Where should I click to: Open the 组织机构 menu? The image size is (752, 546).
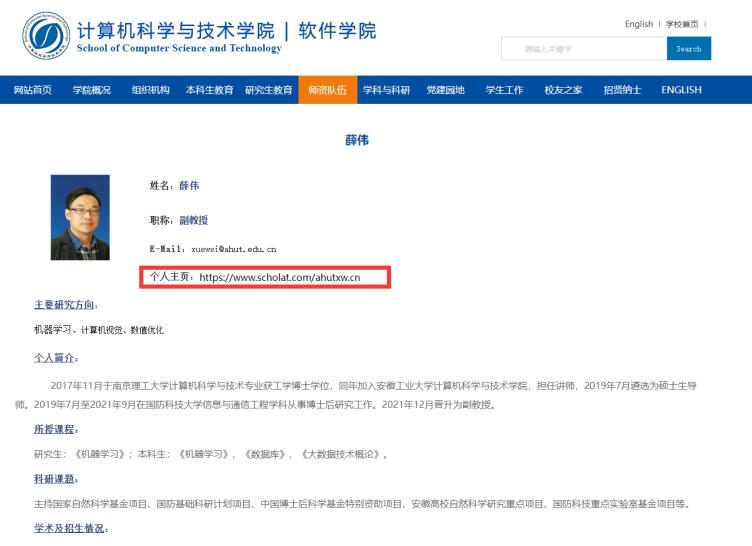pos(150,90)
